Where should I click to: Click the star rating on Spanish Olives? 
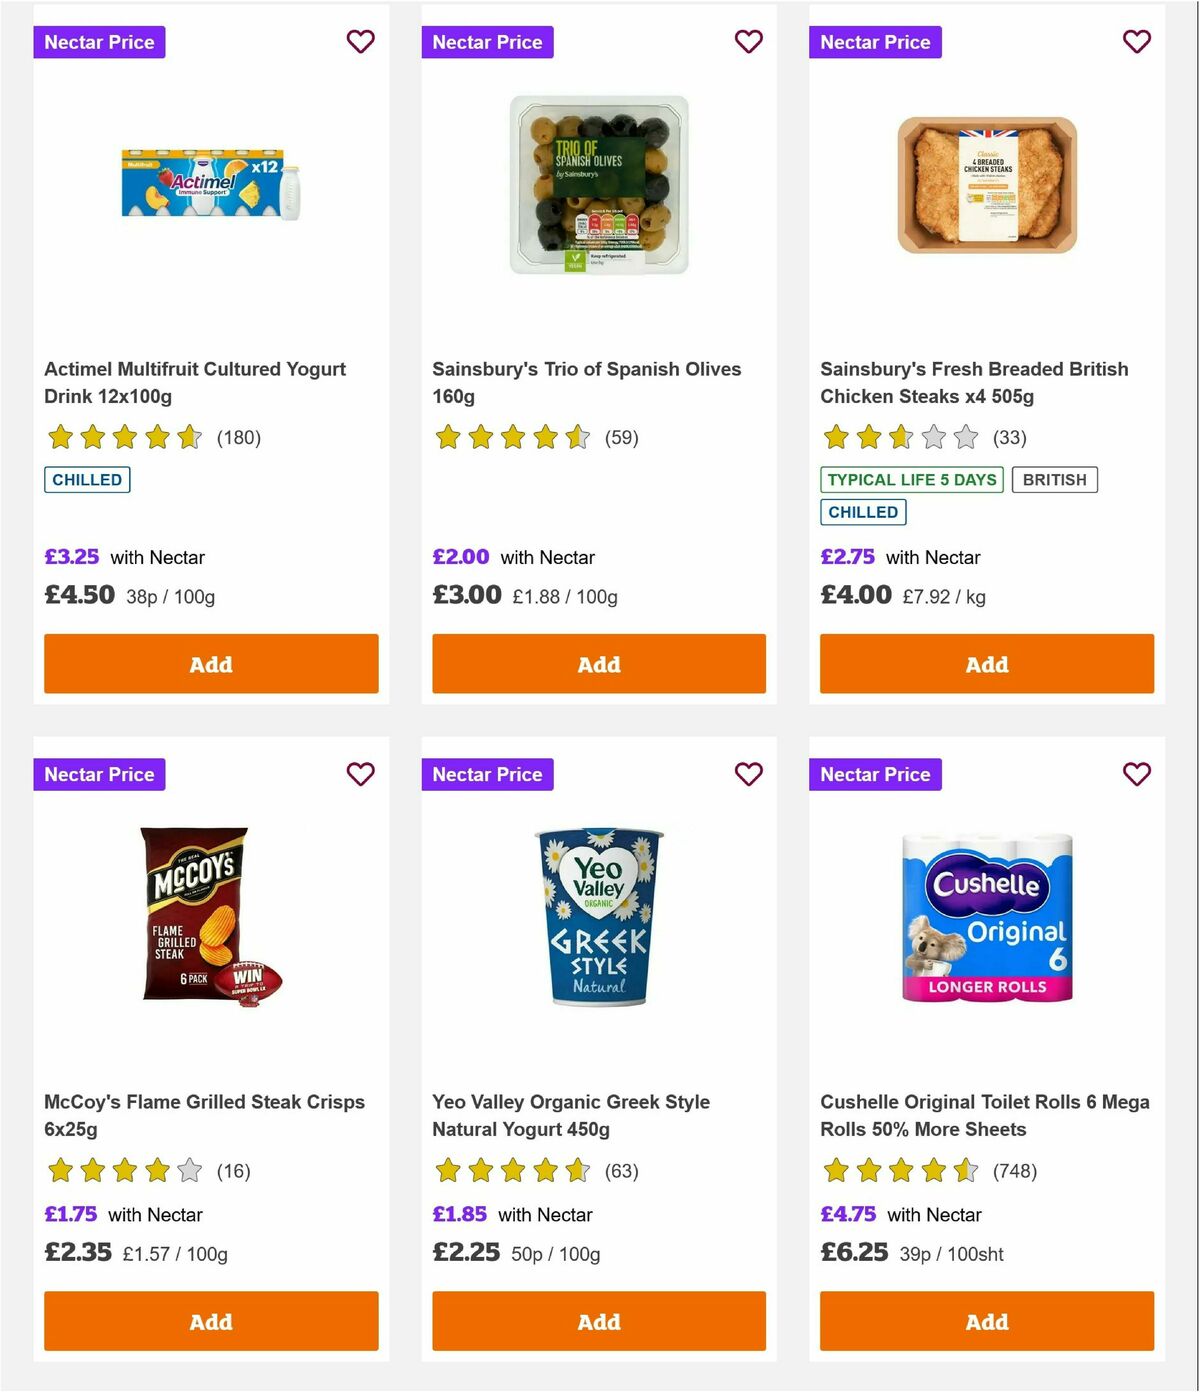tap(515, 437)
